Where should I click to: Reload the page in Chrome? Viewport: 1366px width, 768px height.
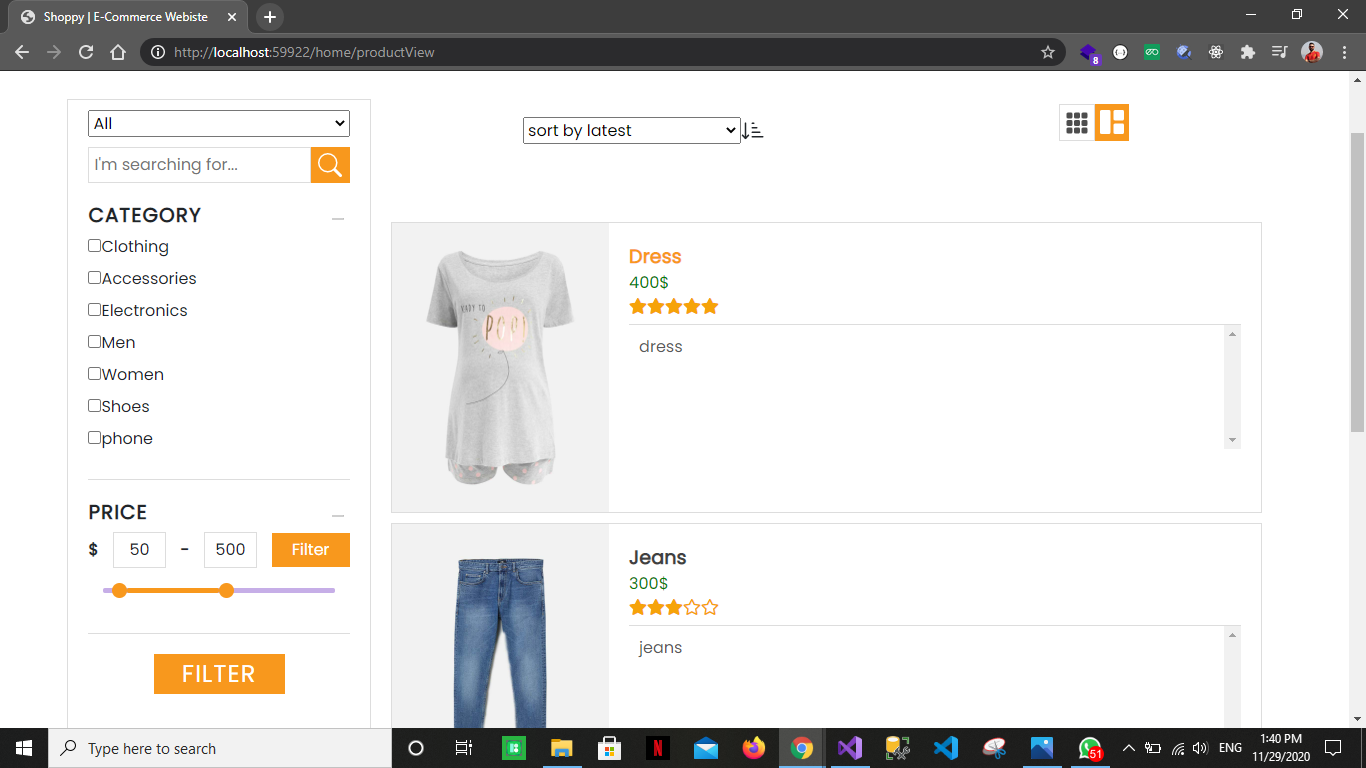coord(86,52)
